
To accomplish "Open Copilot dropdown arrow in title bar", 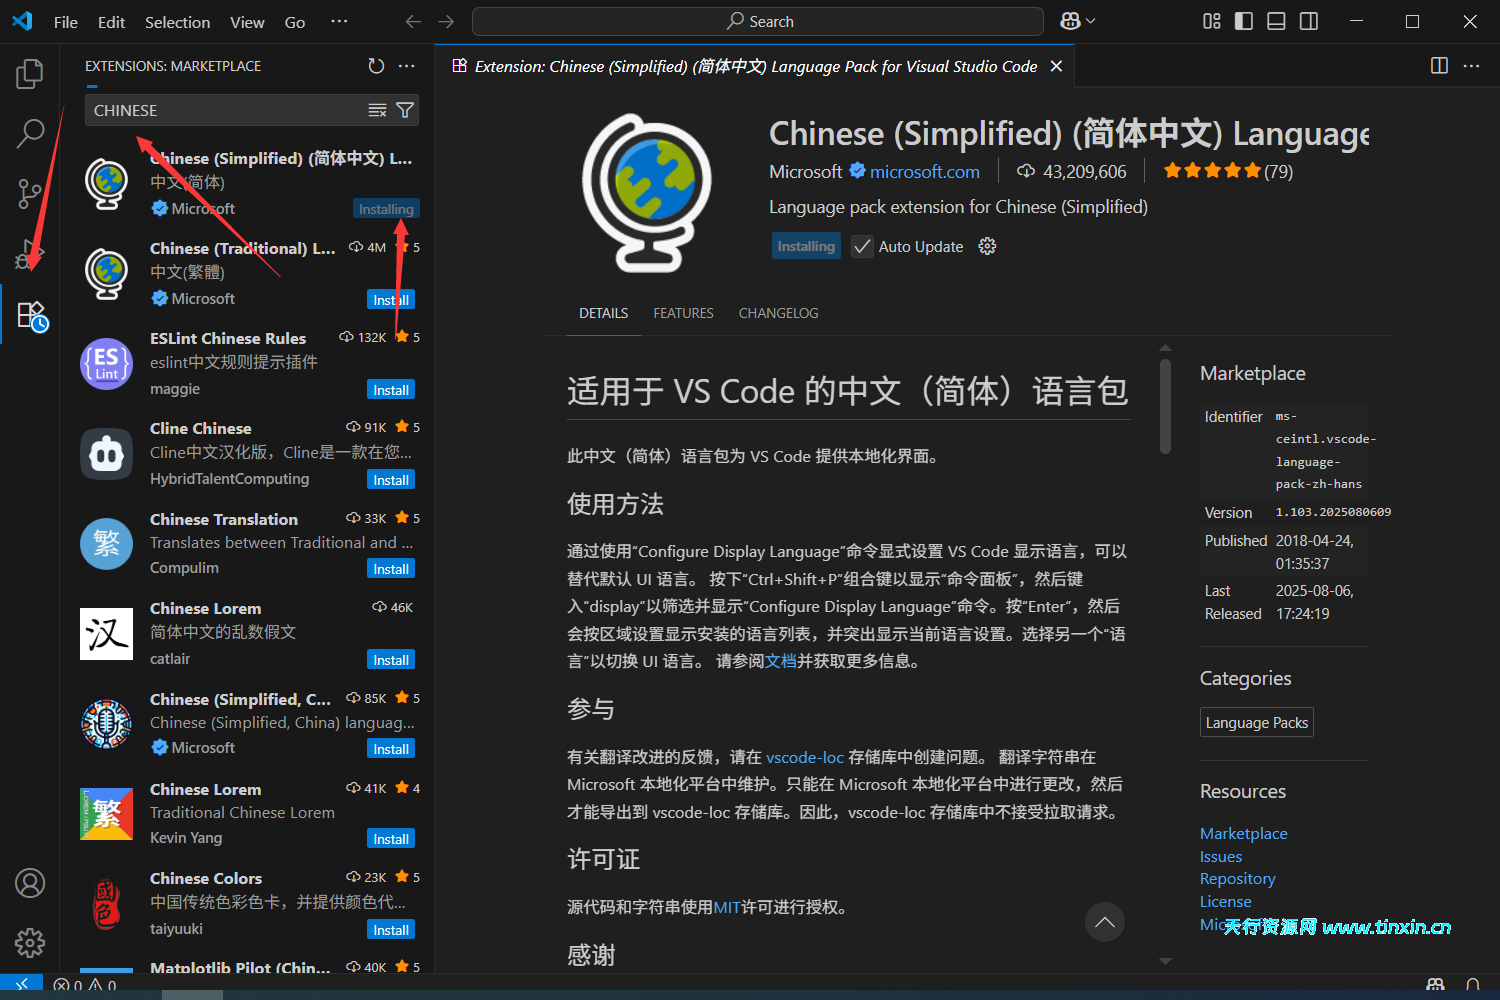I will point(1091,21).
